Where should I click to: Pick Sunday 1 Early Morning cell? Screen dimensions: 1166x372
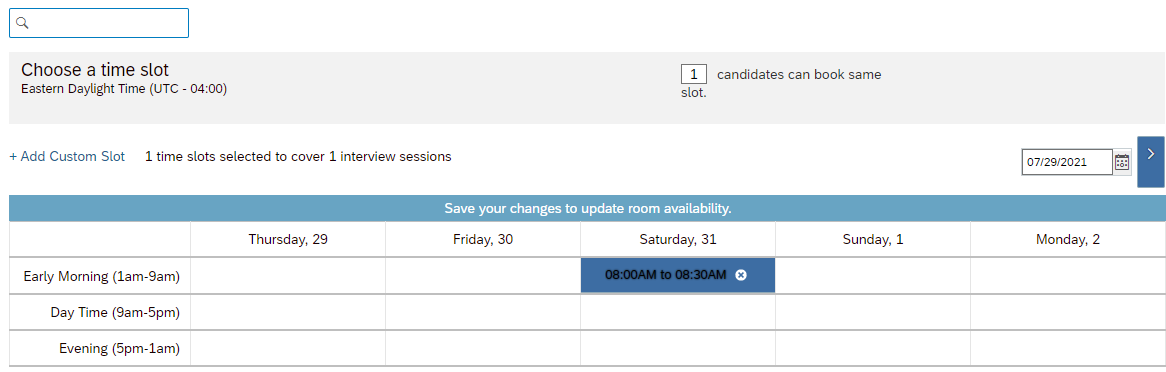[x=872, y=275]
